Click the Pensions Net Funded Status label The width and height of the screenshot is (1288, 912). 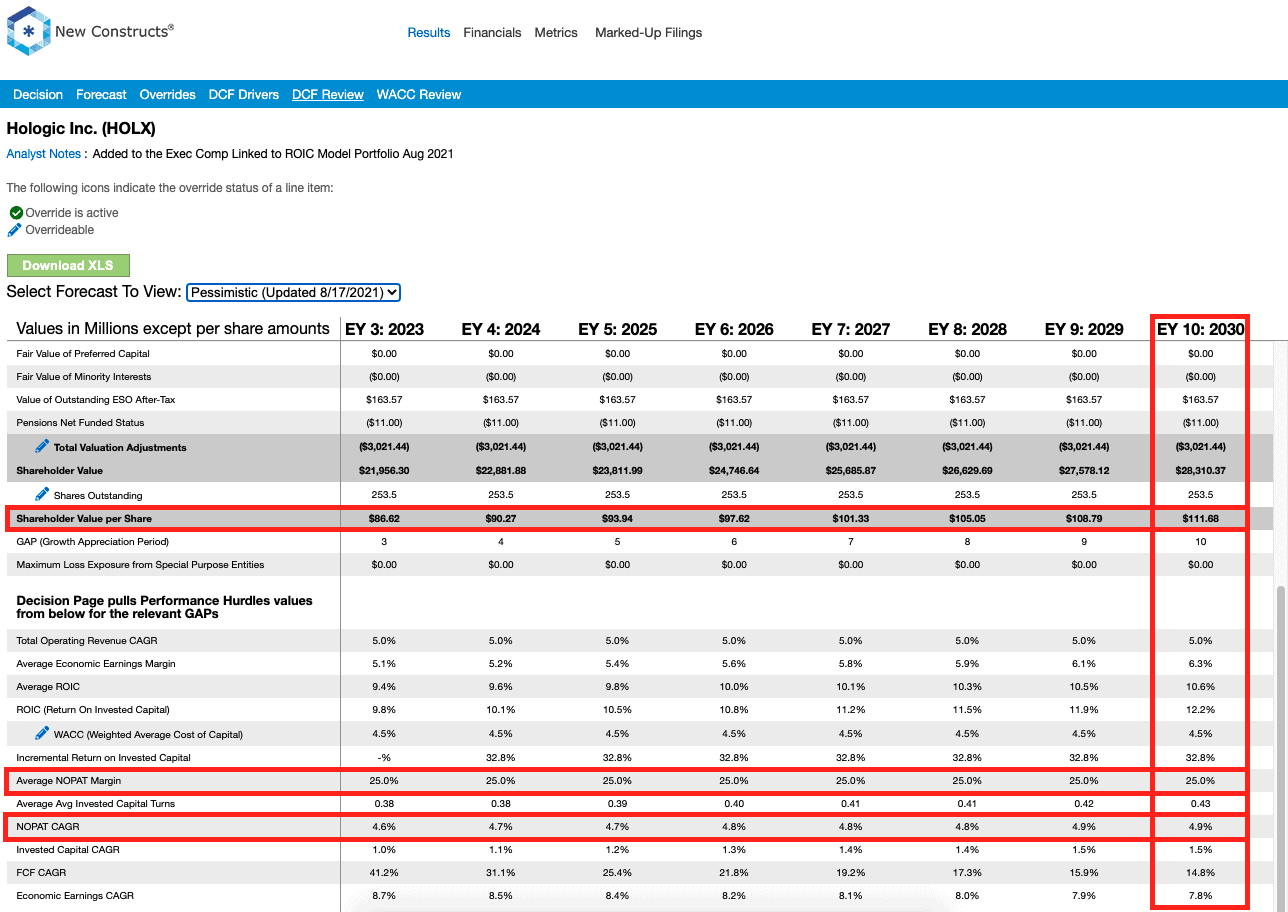[x=80, y=423]
